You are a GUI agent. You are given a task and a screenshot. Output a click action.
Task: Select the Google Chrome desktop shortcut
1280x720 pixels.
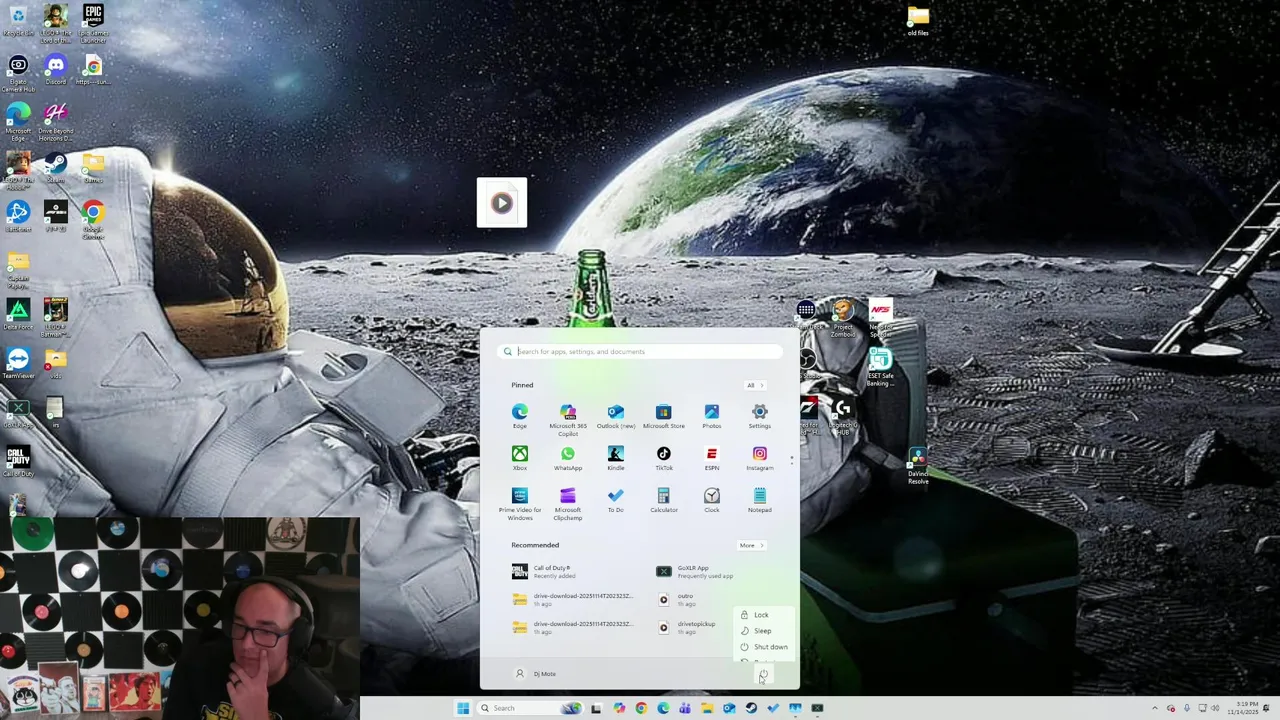click(x=93, y=220)
